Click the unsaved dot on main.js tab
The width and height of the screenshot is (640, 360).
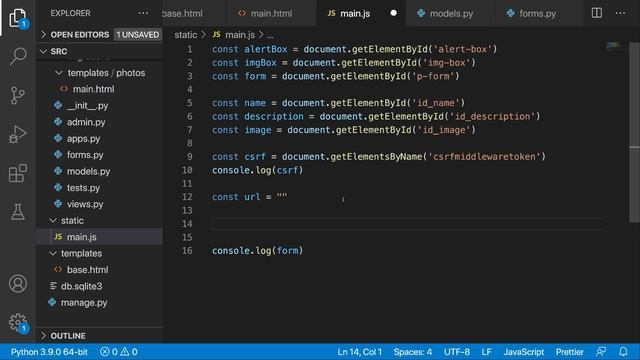coord(393,13)
